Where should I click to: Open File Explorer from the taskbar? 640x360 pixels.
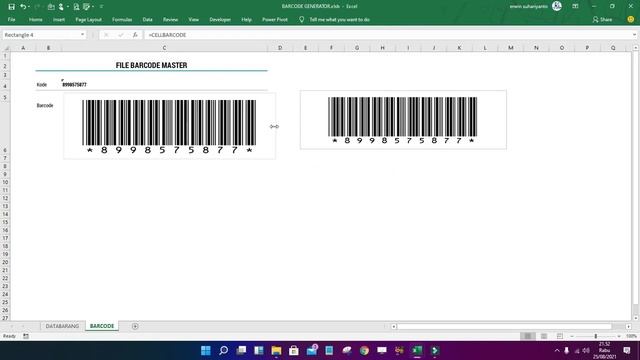pyautogui.click(x=276, y=350)
